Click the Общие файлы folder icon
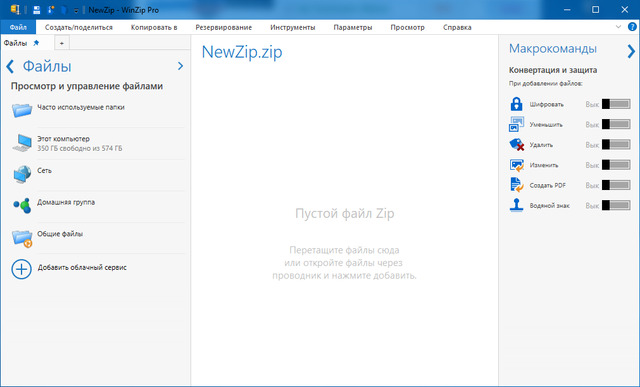 pyautogui.click(x=22, y=238)
